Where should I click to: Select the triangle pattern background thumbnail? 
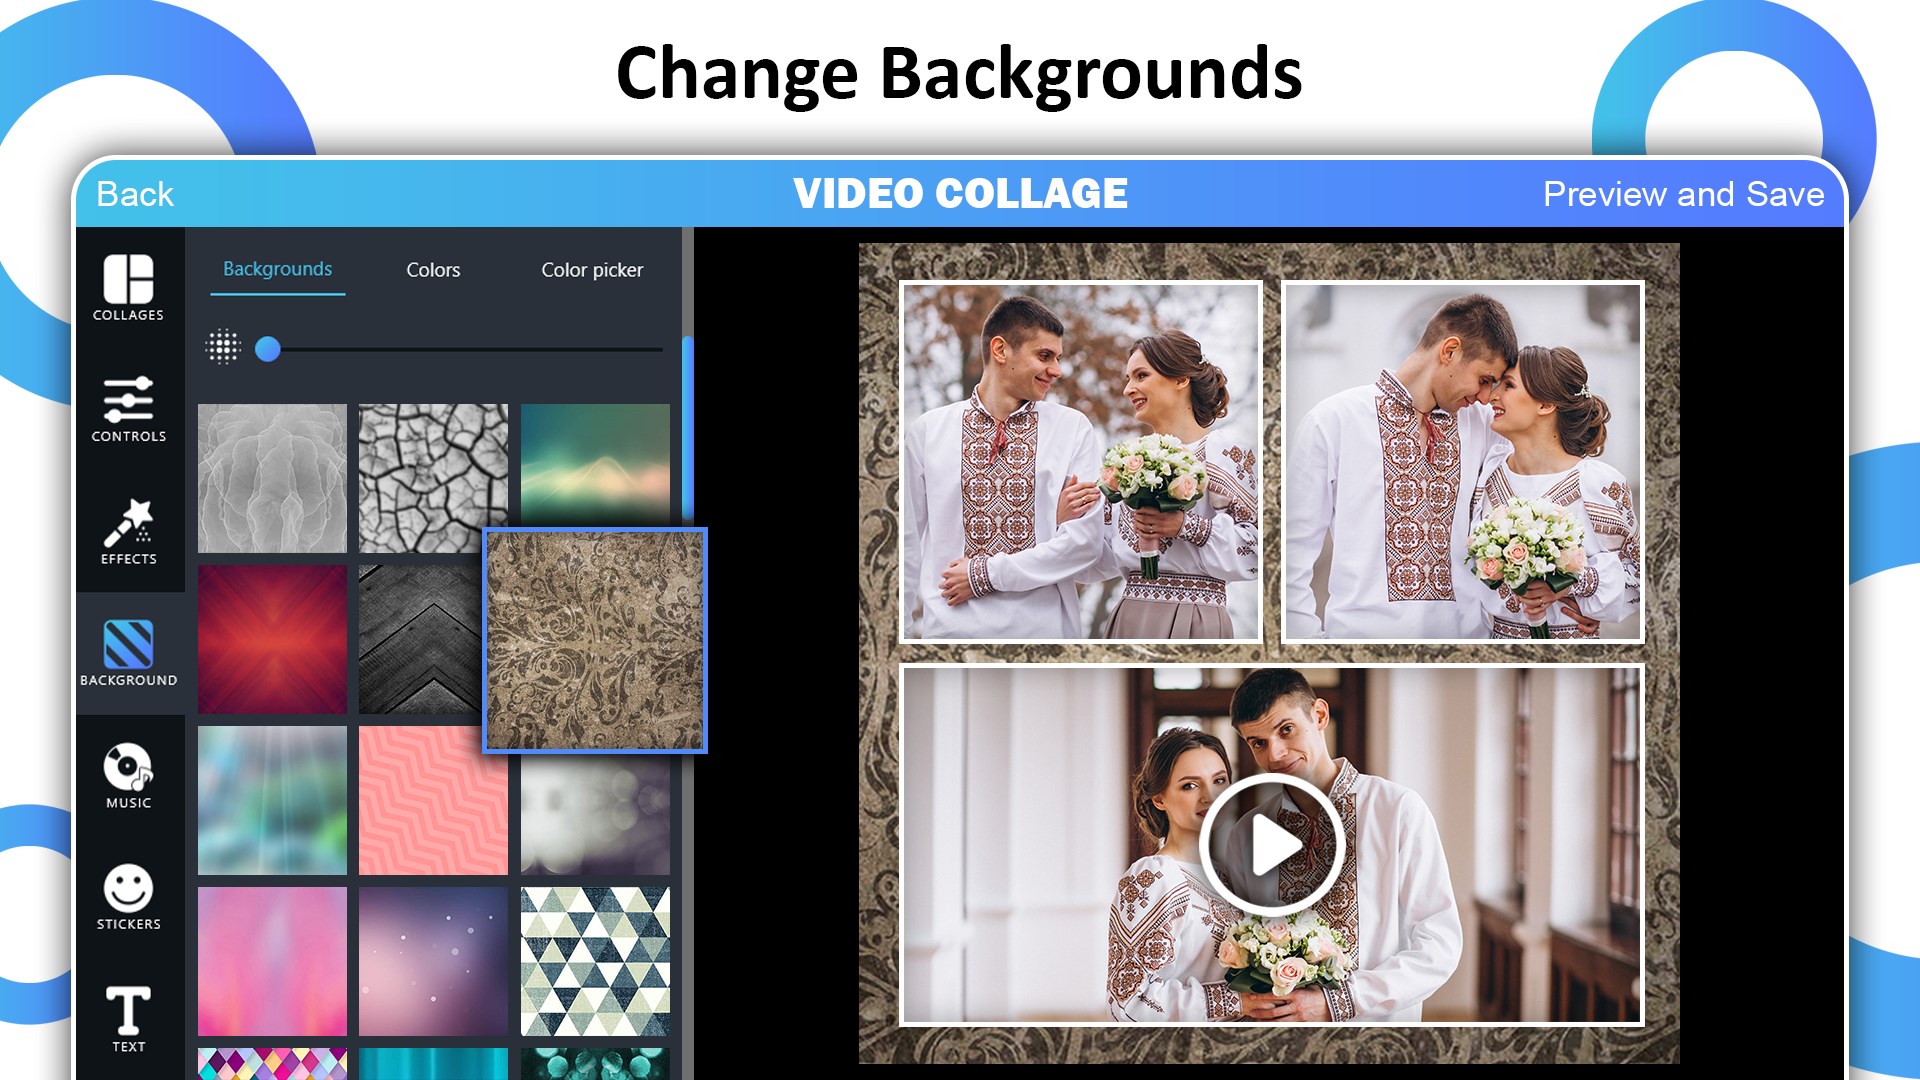pos(595,961)
